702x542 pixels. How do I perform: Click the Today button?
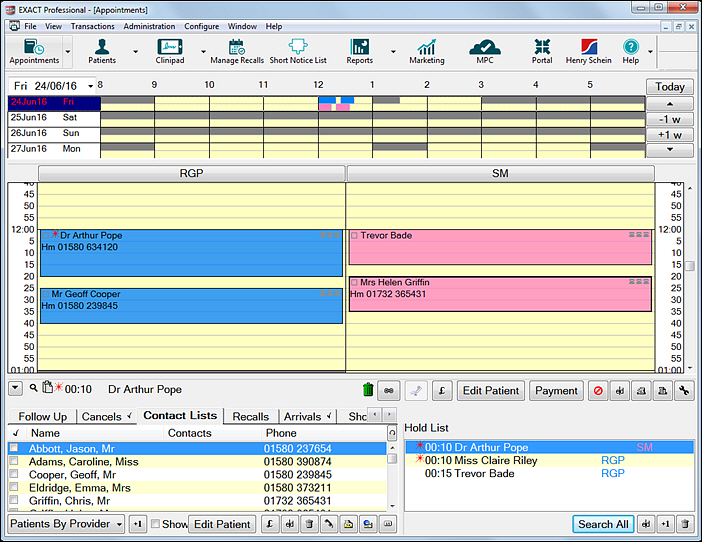coord(670,87)
